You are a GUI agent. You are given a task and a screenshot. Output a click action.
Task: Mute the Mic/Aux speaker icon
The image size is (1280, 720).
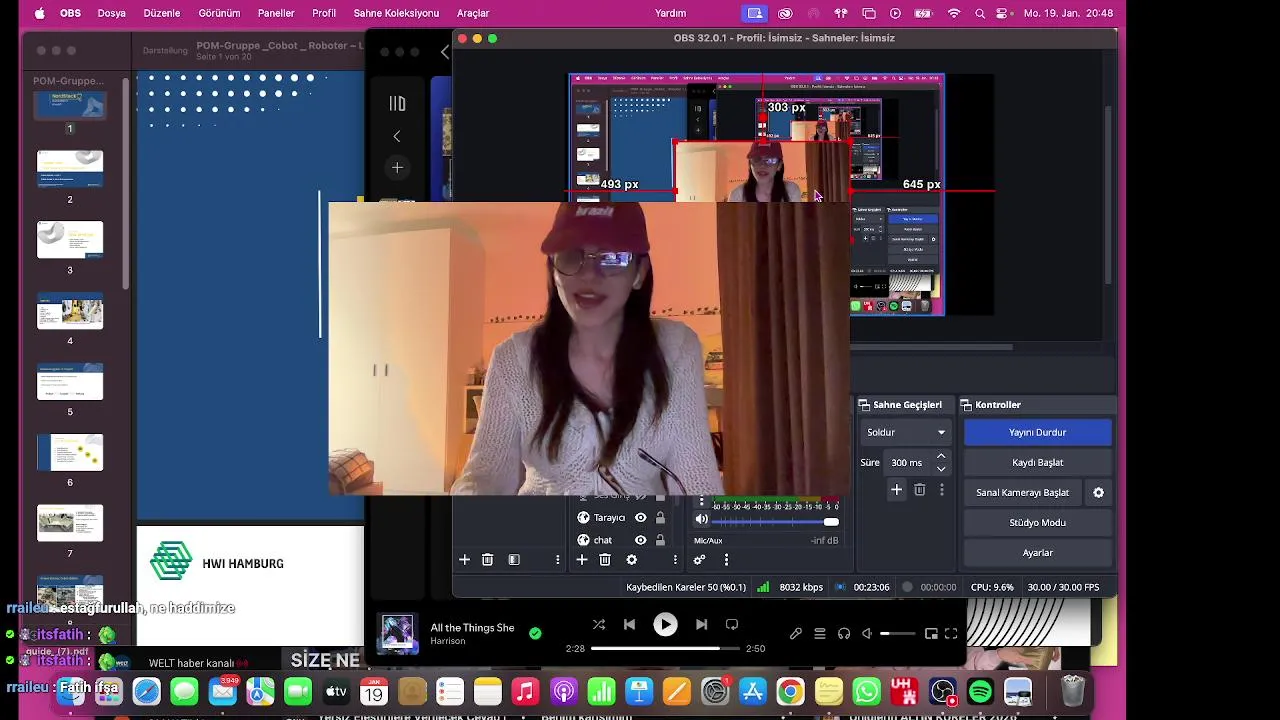[702, 520]
